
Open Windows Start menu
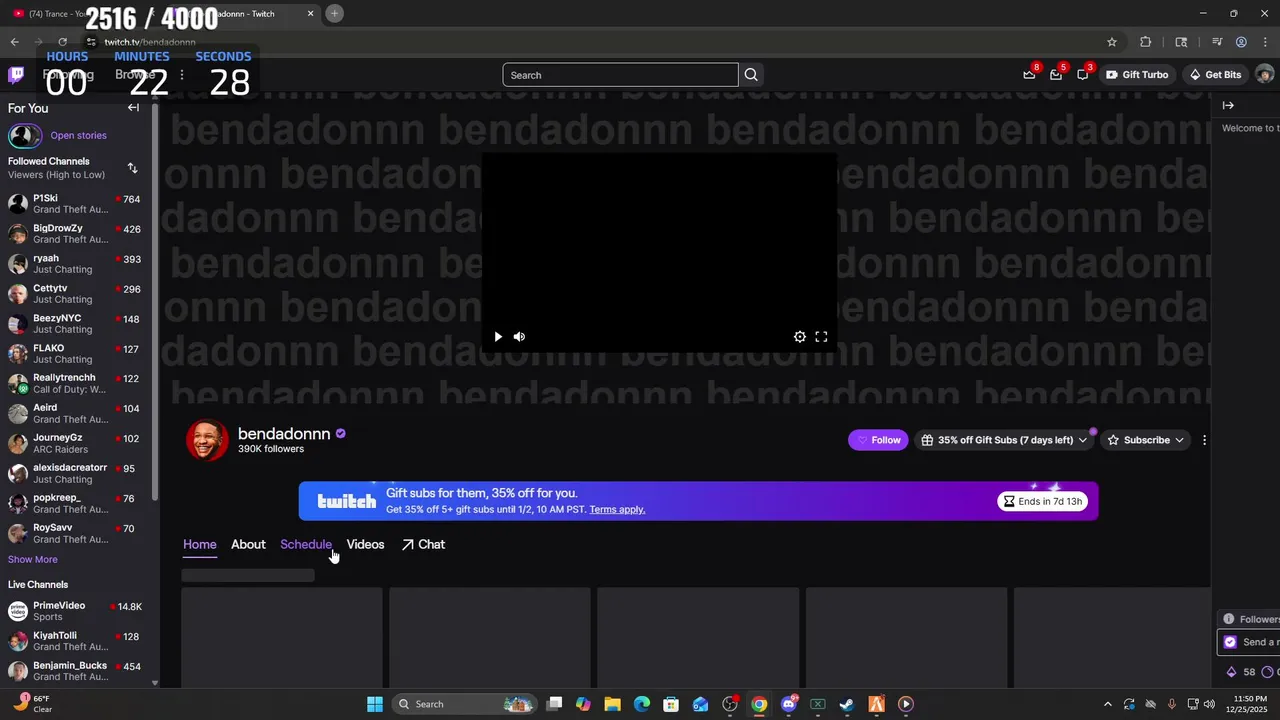click(x=375, y=704)
